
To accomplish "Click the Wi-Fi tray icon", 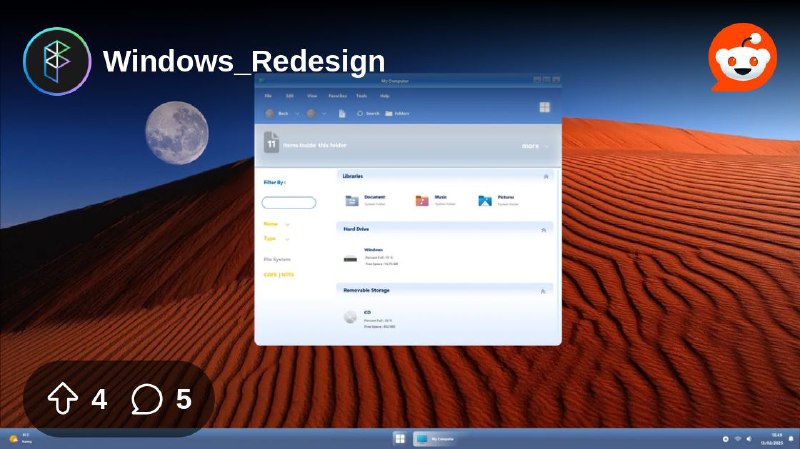I will 738,439.
